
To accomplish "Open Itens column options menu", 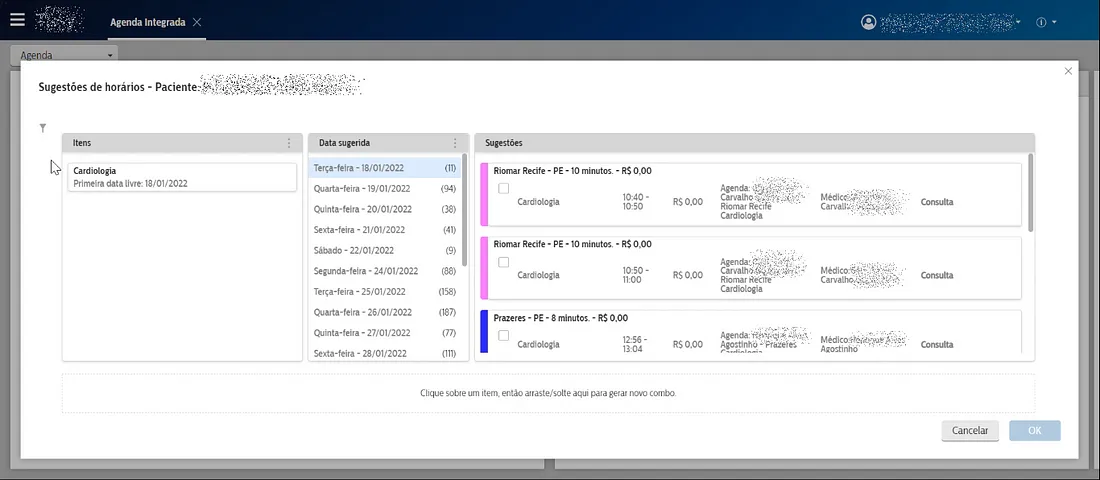I will click(x=289, y=143).
